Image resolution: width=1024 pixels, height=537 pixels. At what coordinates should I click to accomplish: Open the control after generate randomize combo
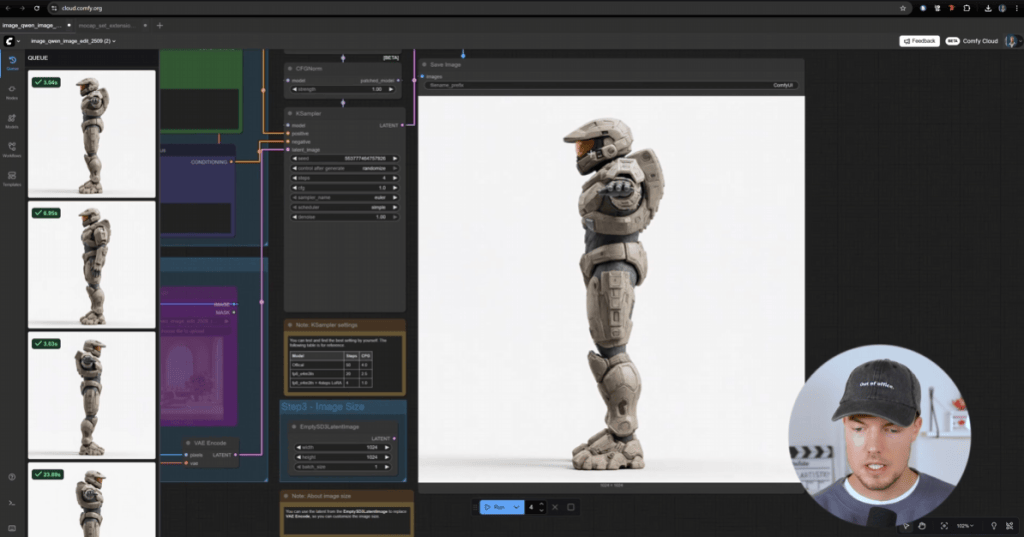click(344, 168)
